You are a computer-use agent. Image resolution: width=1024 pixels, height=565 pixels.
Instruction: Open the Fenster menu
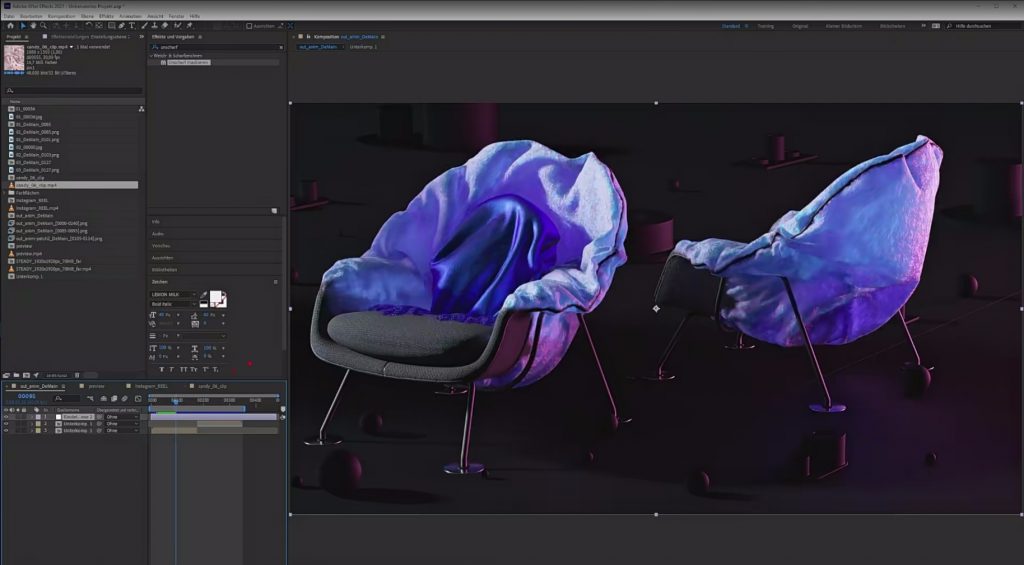[176, 16]
